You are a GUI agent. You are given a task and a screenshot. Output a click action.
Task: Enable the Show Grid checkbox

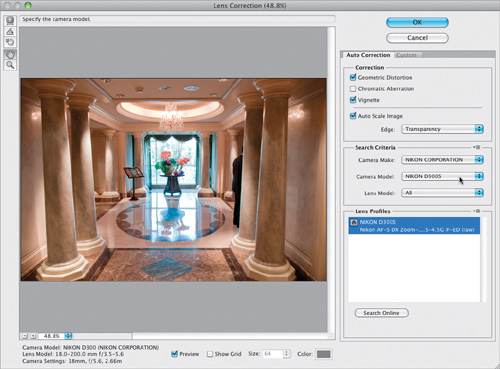pyautogui.click(x=210, y=354)
